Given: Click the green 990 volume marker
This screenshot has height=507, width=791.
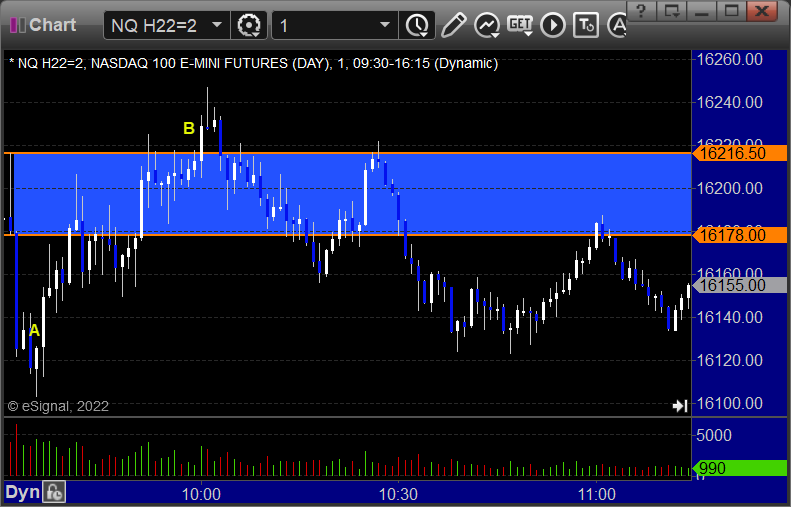Looking at the screenshot, I should (739, 468).
